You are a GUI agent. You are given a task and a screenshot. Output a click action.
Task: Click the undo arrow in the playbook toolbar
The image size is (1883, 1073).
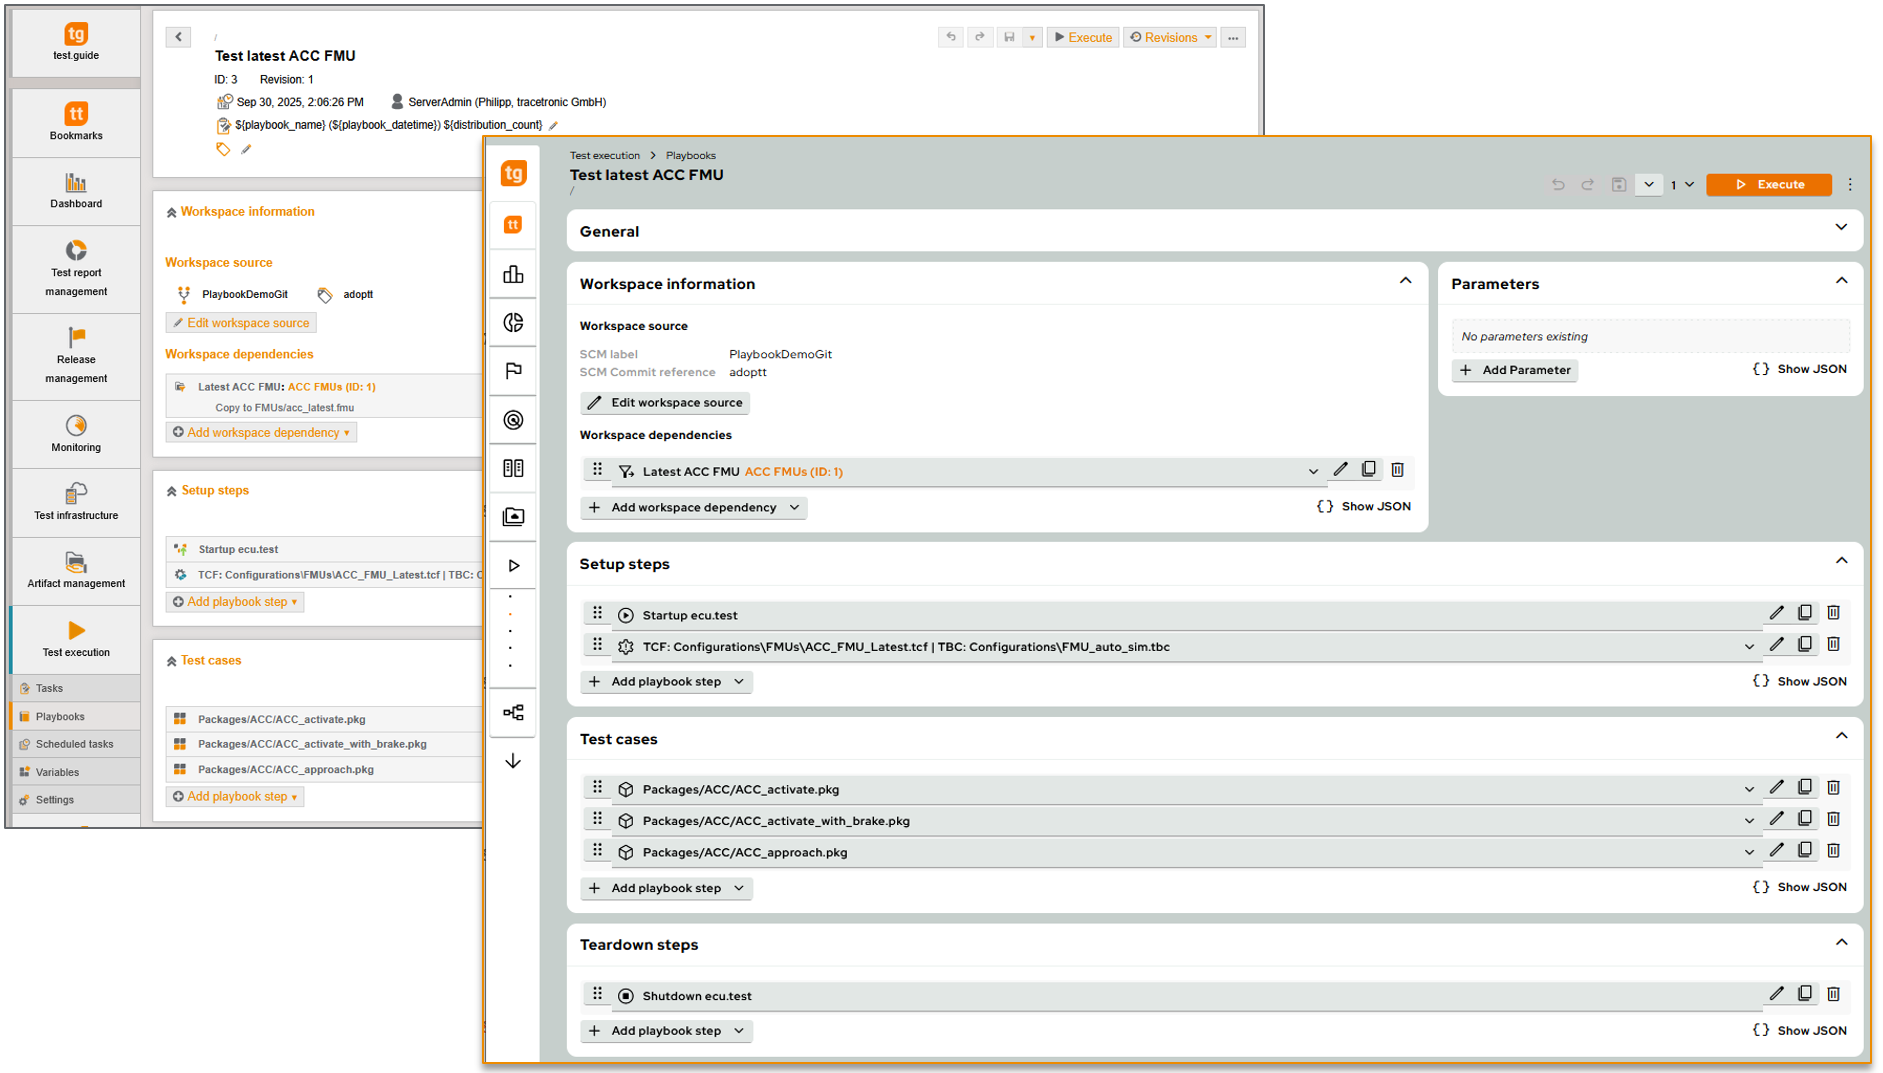(x=1558, y=185)
